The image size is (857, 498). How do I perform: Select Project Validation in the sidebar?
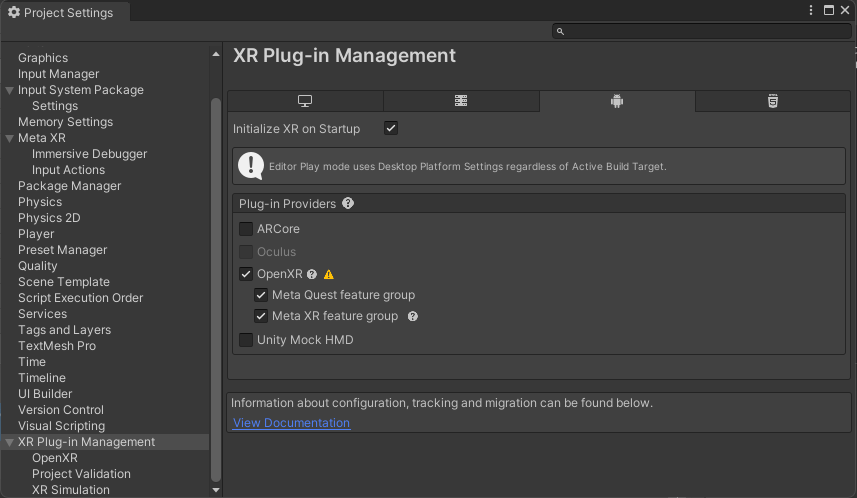click(x=81, y=474)
